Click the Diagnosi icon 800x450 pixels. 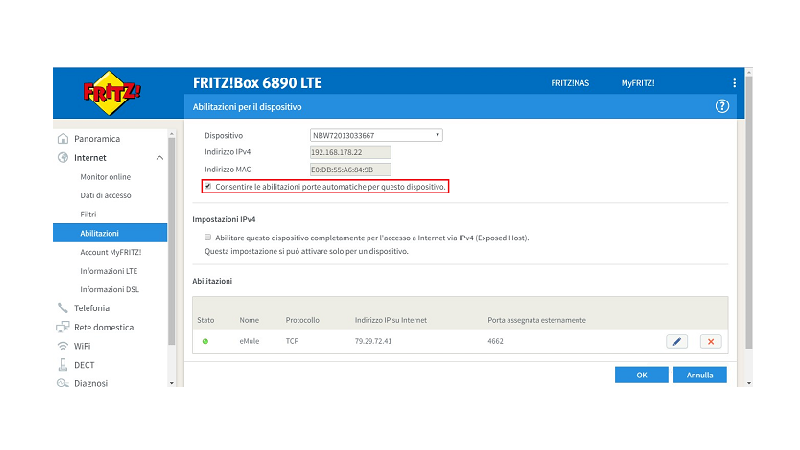pyautogui.click(x=63, y=383)
